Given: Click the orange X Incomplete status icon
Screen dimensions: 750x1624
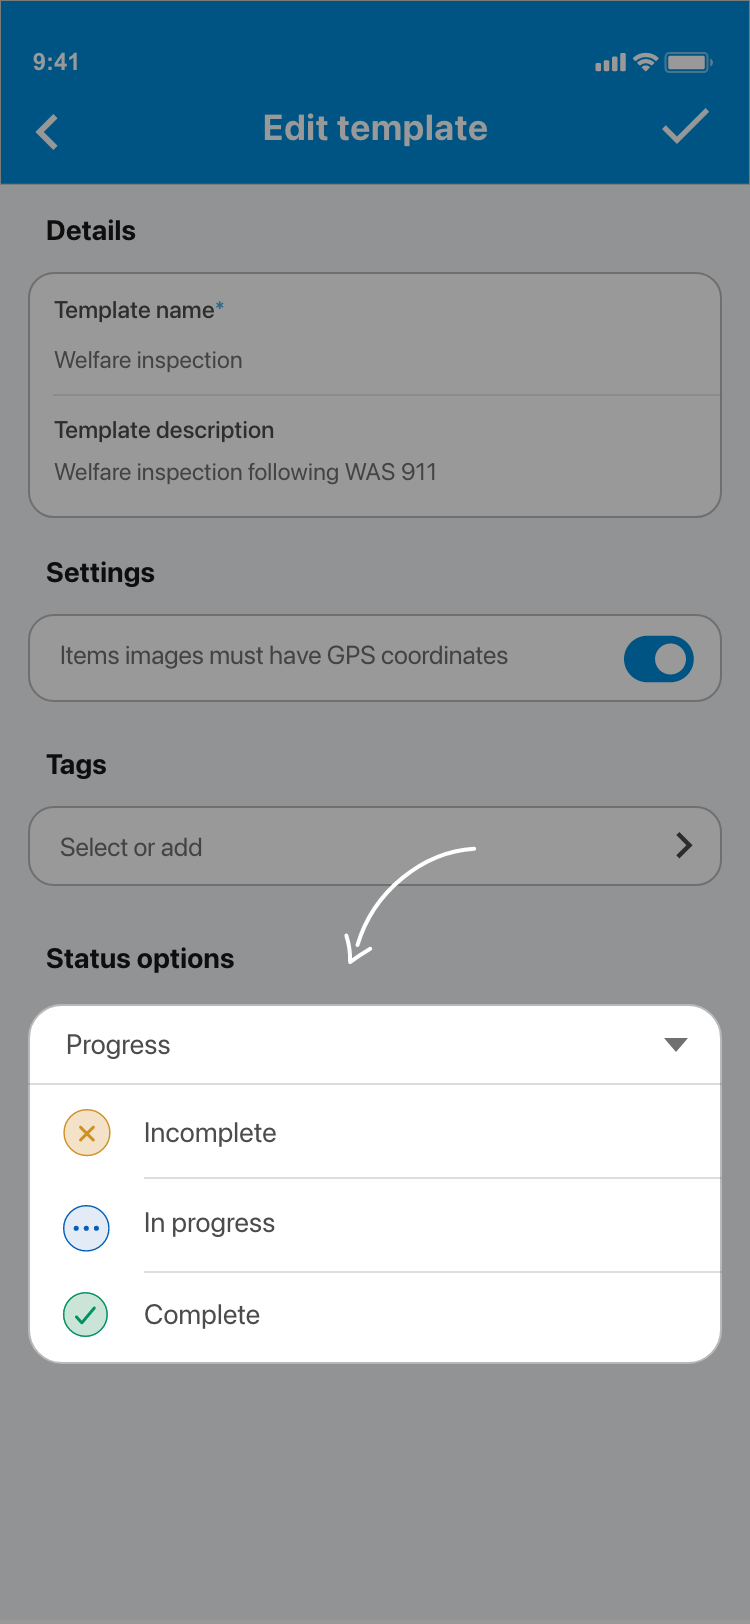Looking at the screenshot, I should [87, 1133].
